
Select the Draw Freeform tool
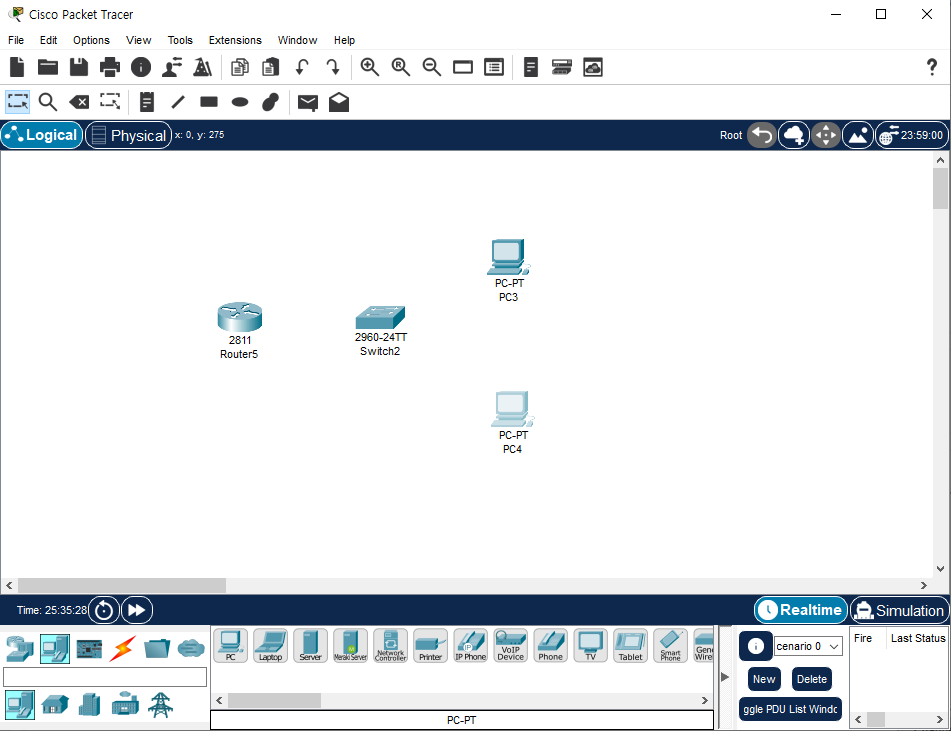(271, 102)
